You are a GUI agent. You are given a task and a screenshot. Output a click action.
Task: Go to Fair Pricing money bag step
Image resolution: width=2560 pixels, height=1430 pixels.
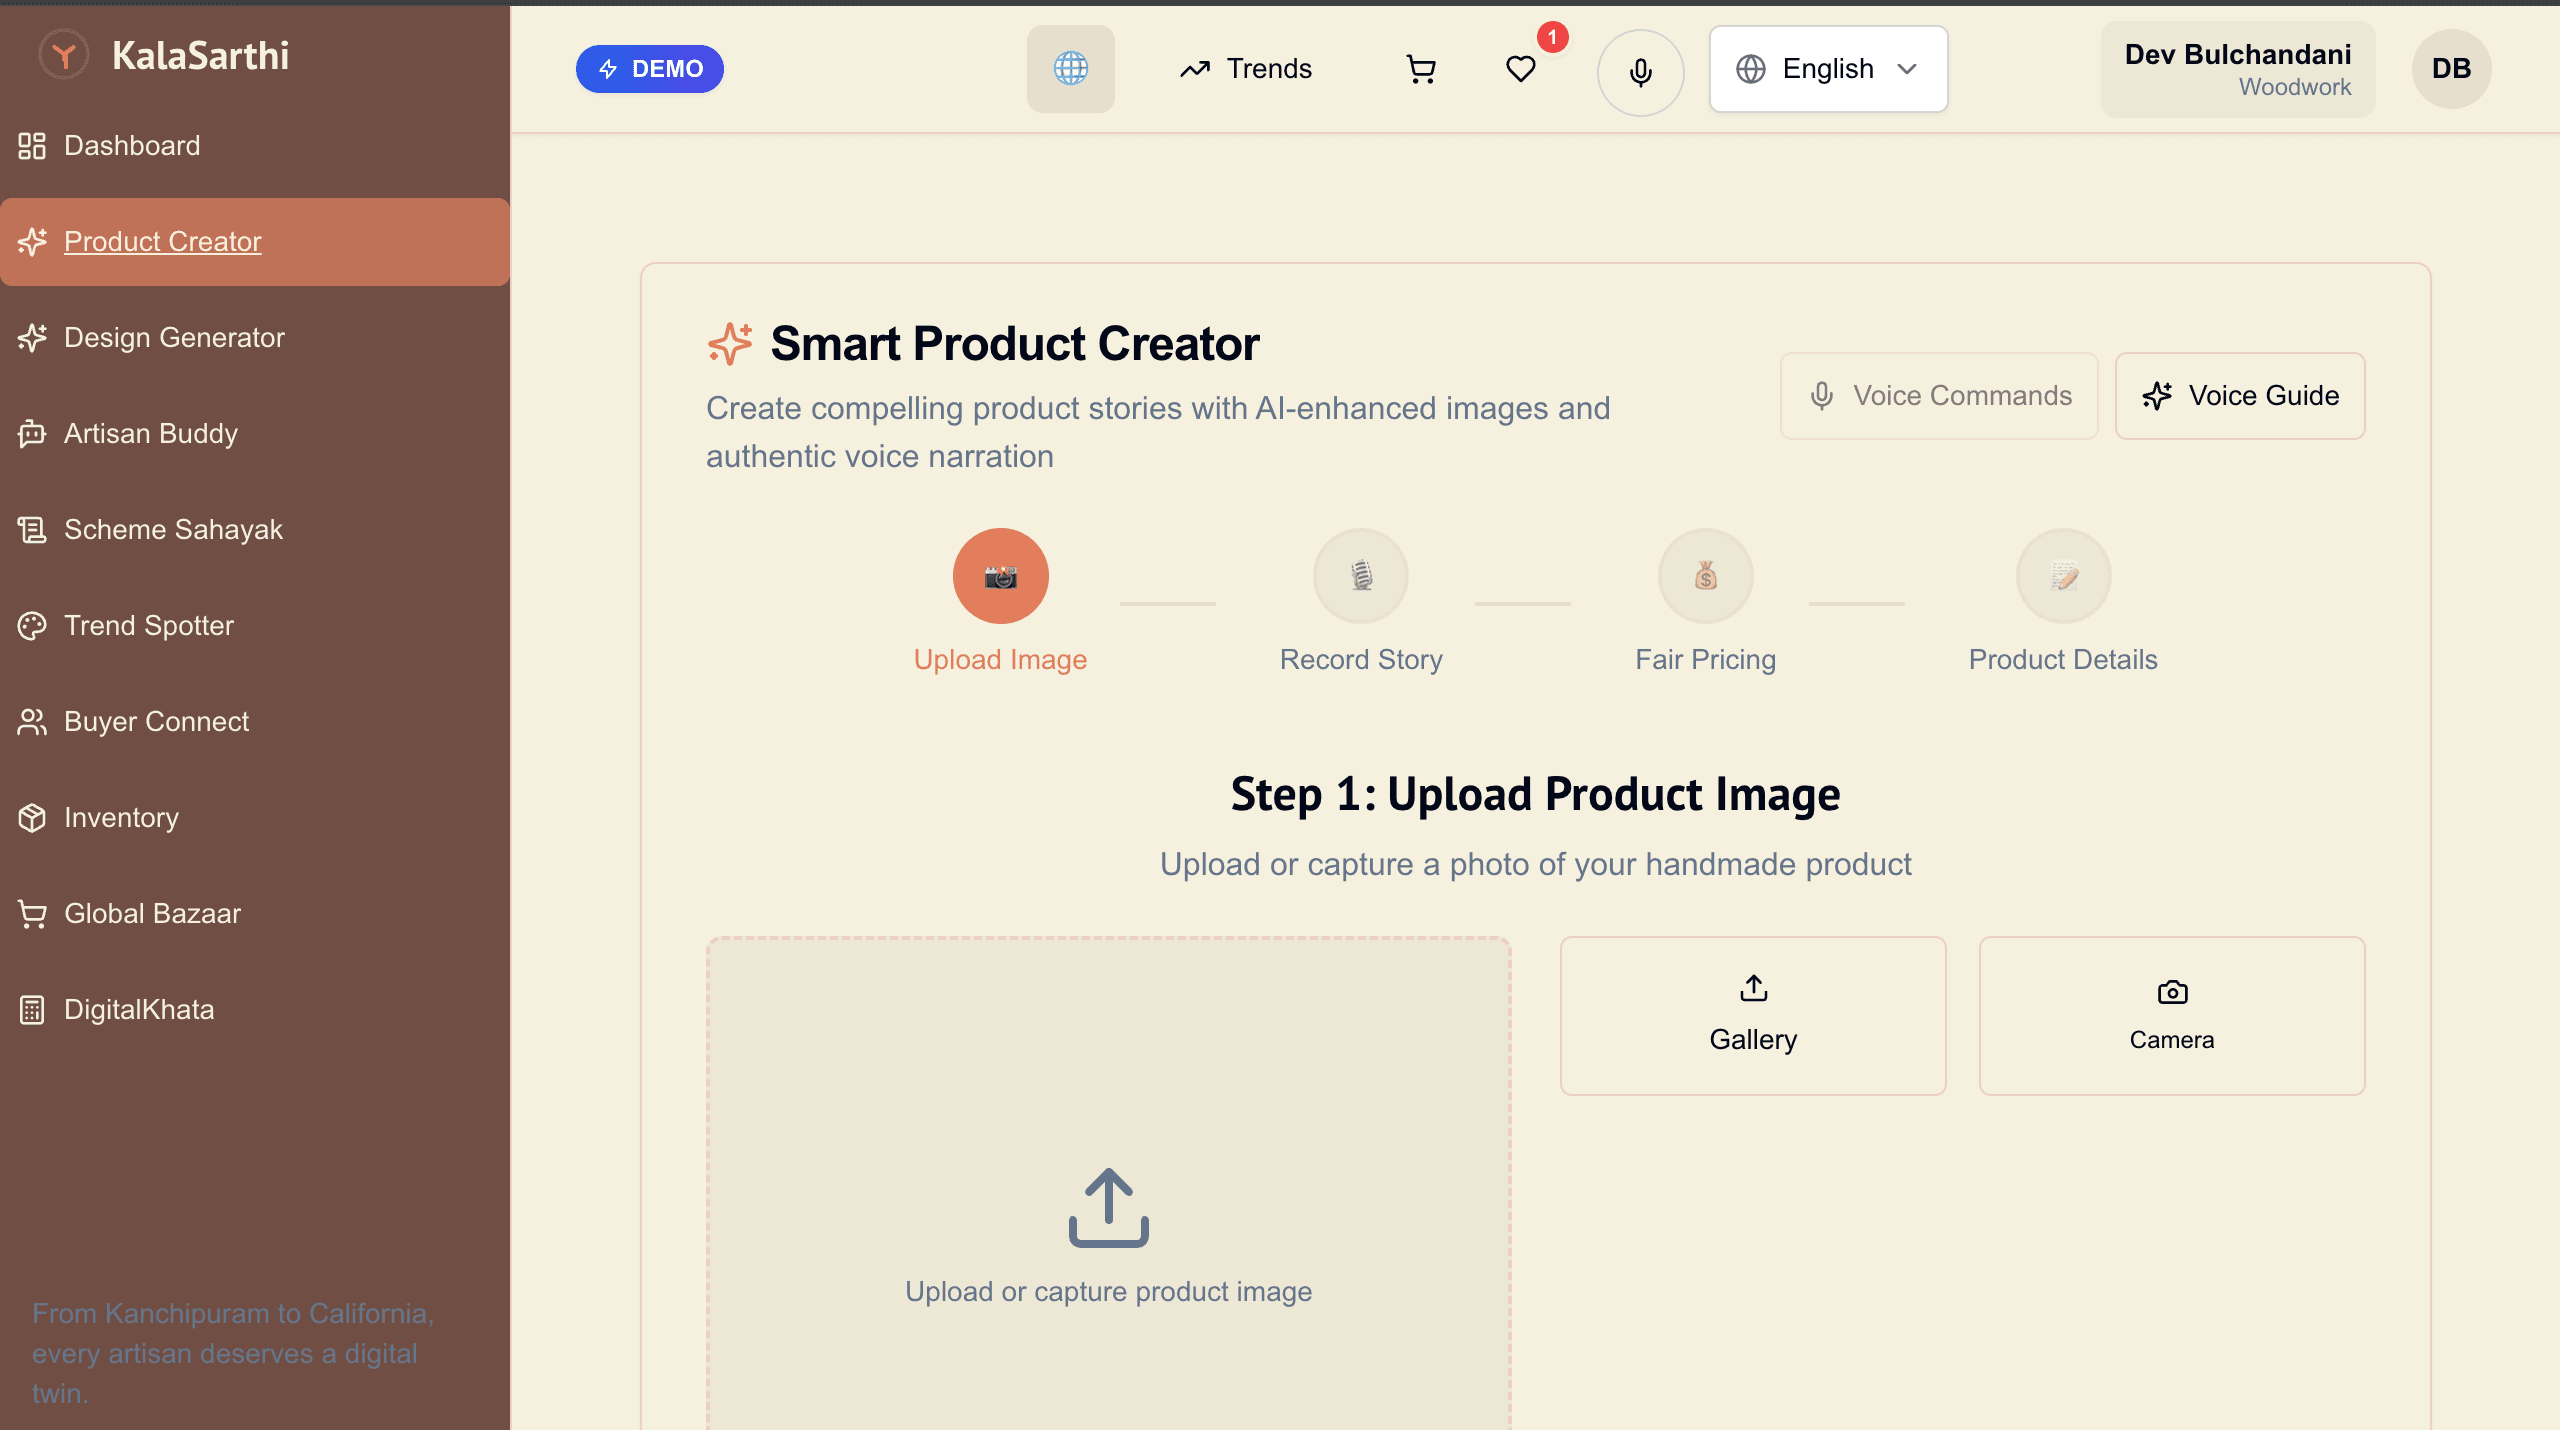point(1706,576)
